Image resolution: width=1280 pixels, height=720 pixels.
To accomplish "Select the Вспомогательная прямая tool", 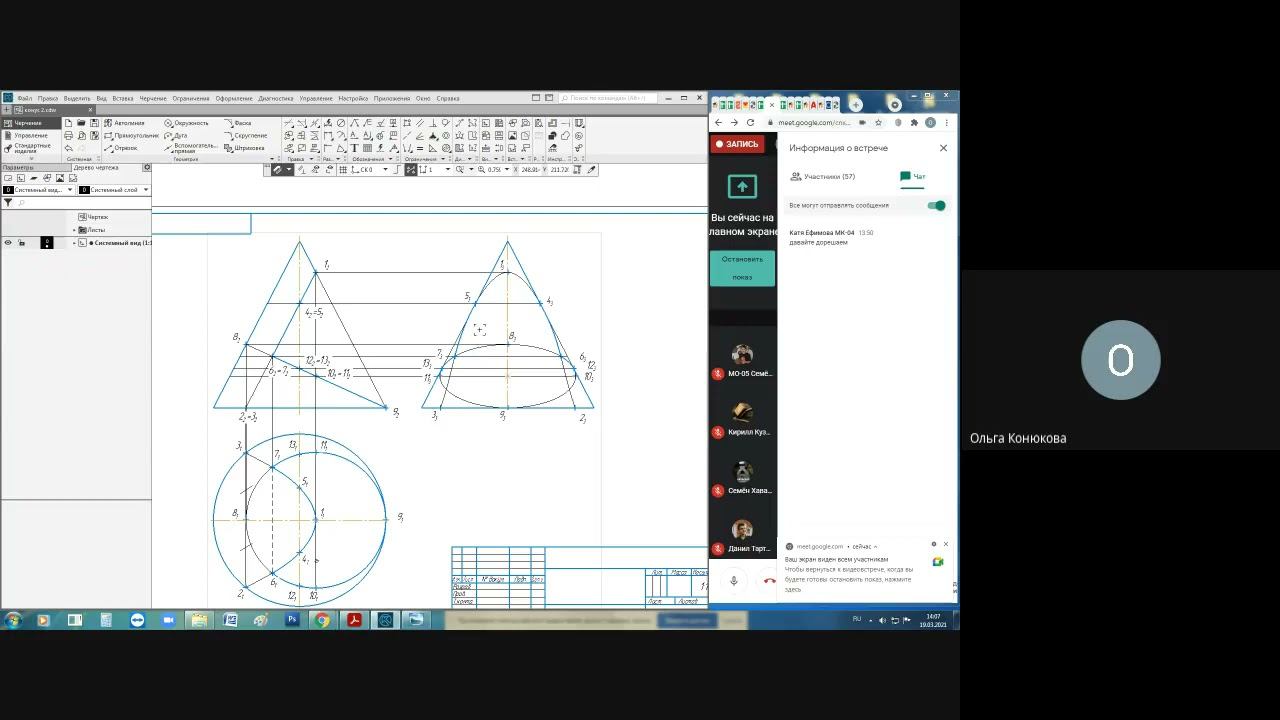I will click(x=190, y=148).
